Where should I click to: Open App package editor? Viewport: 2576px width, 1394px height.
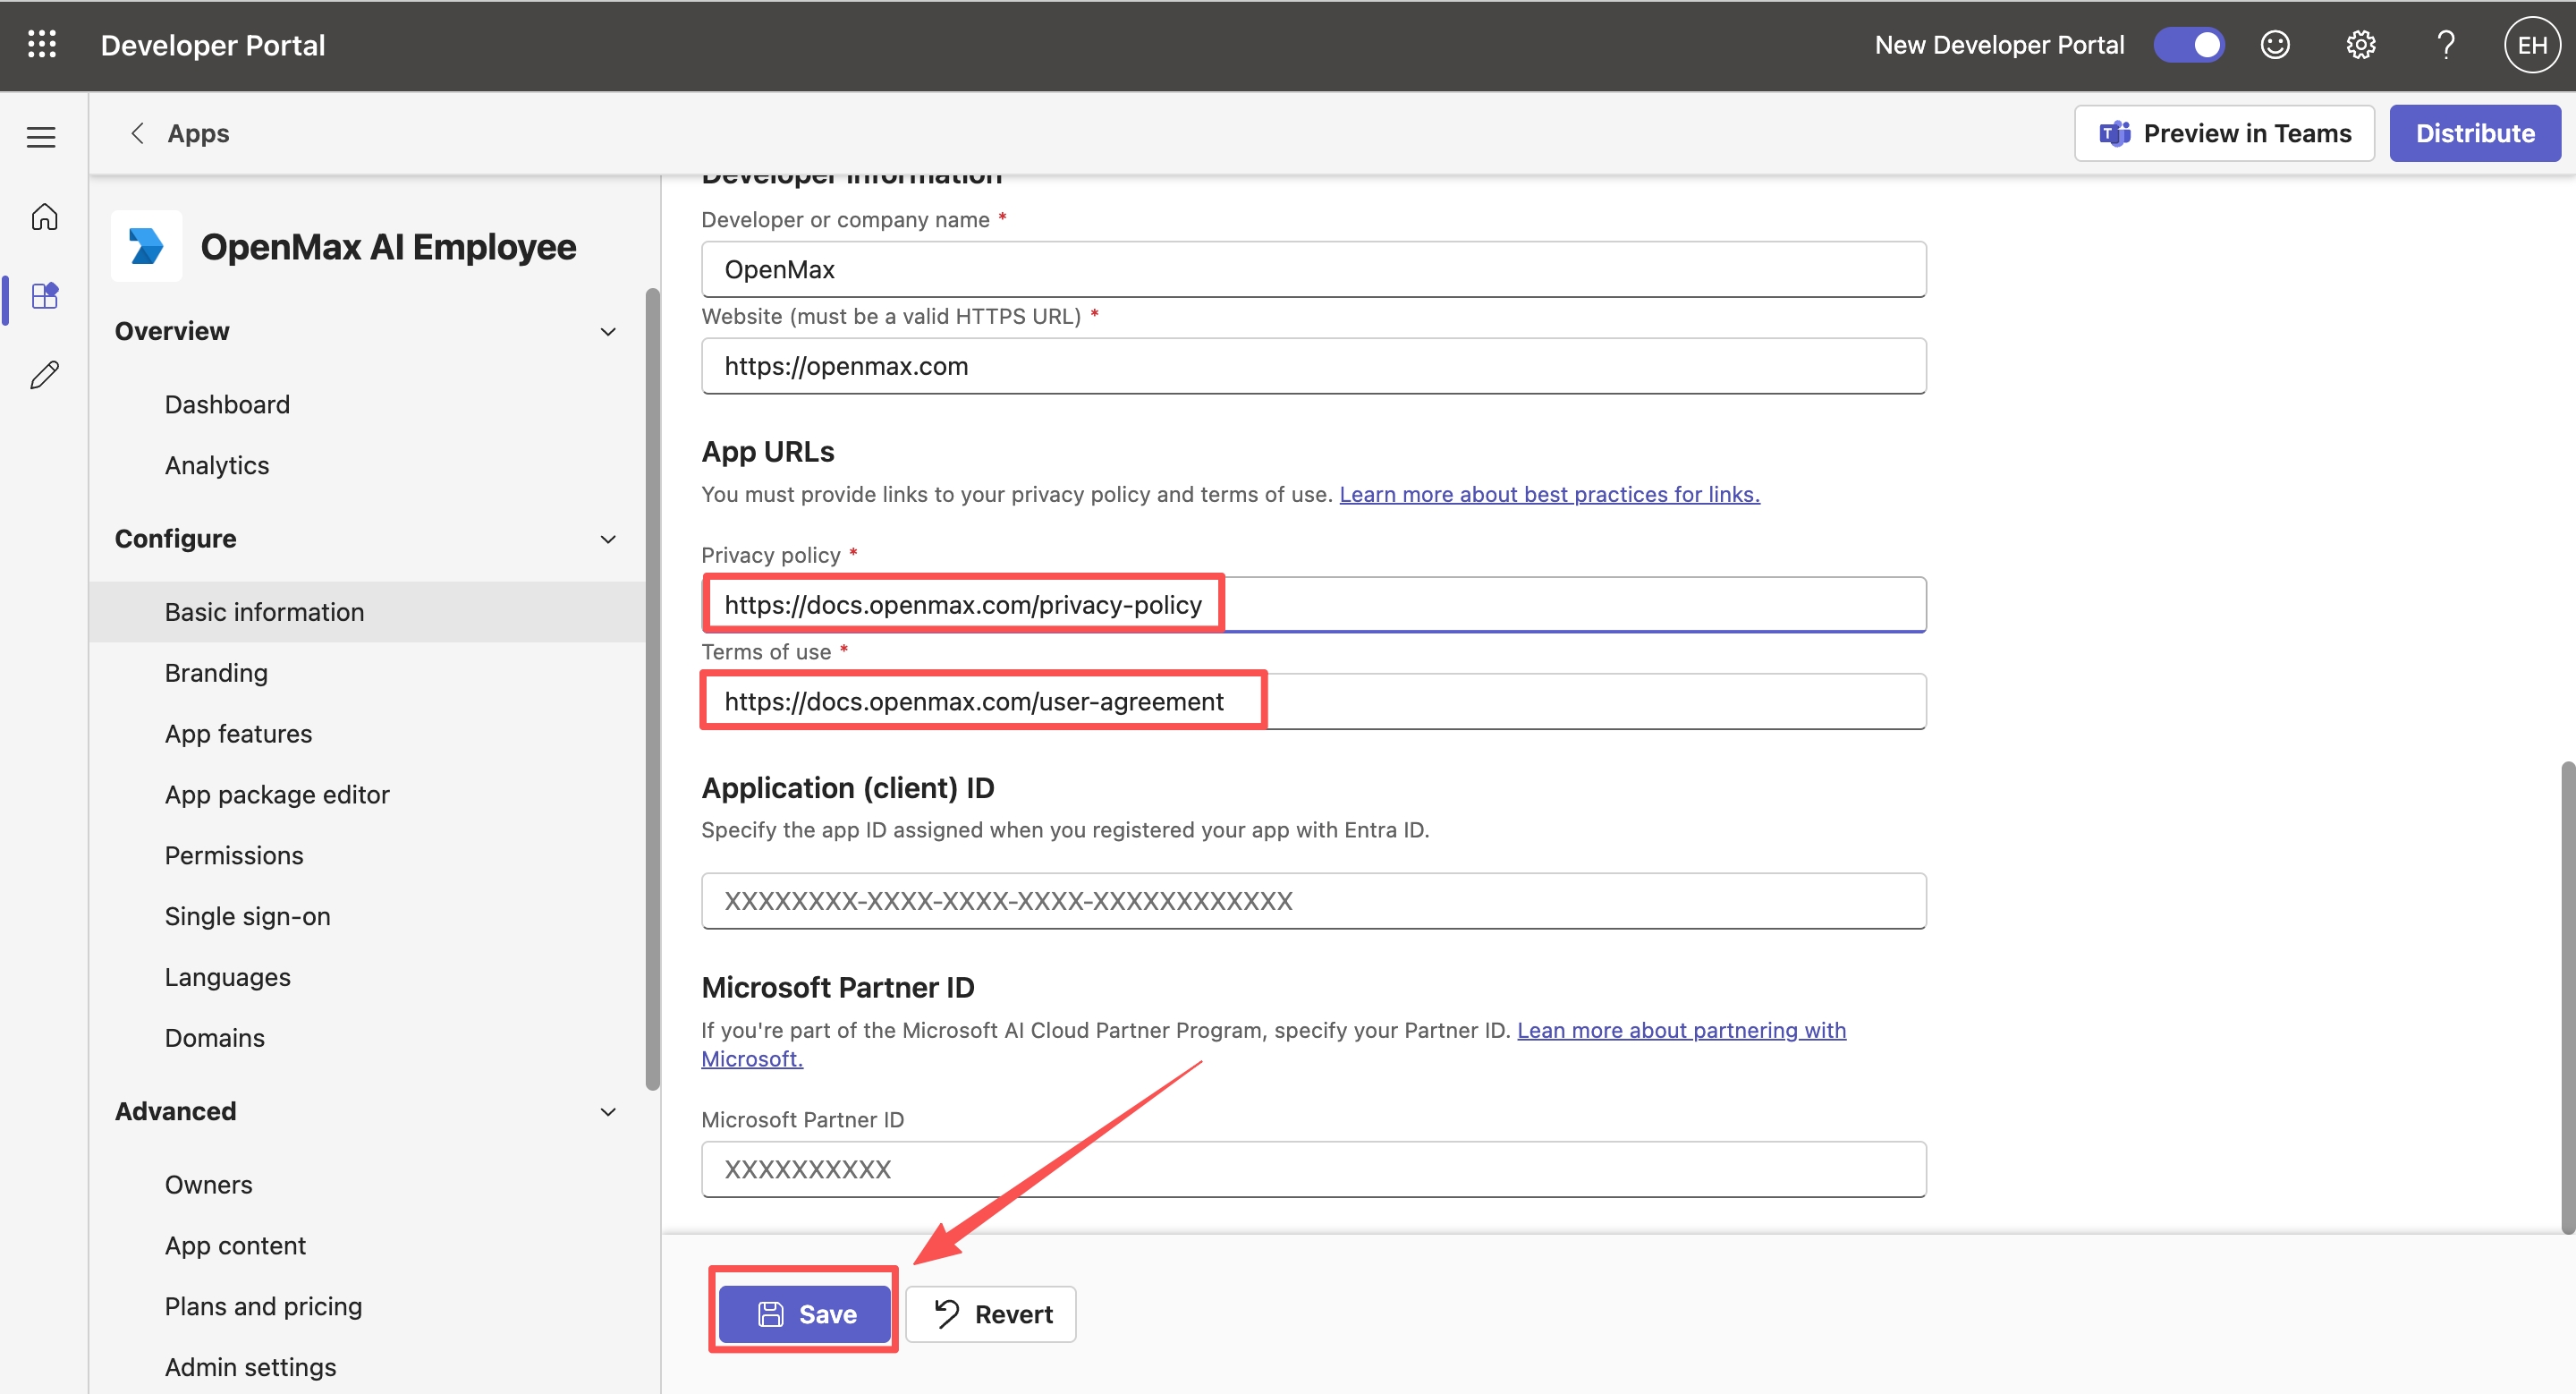pos(277,795)
